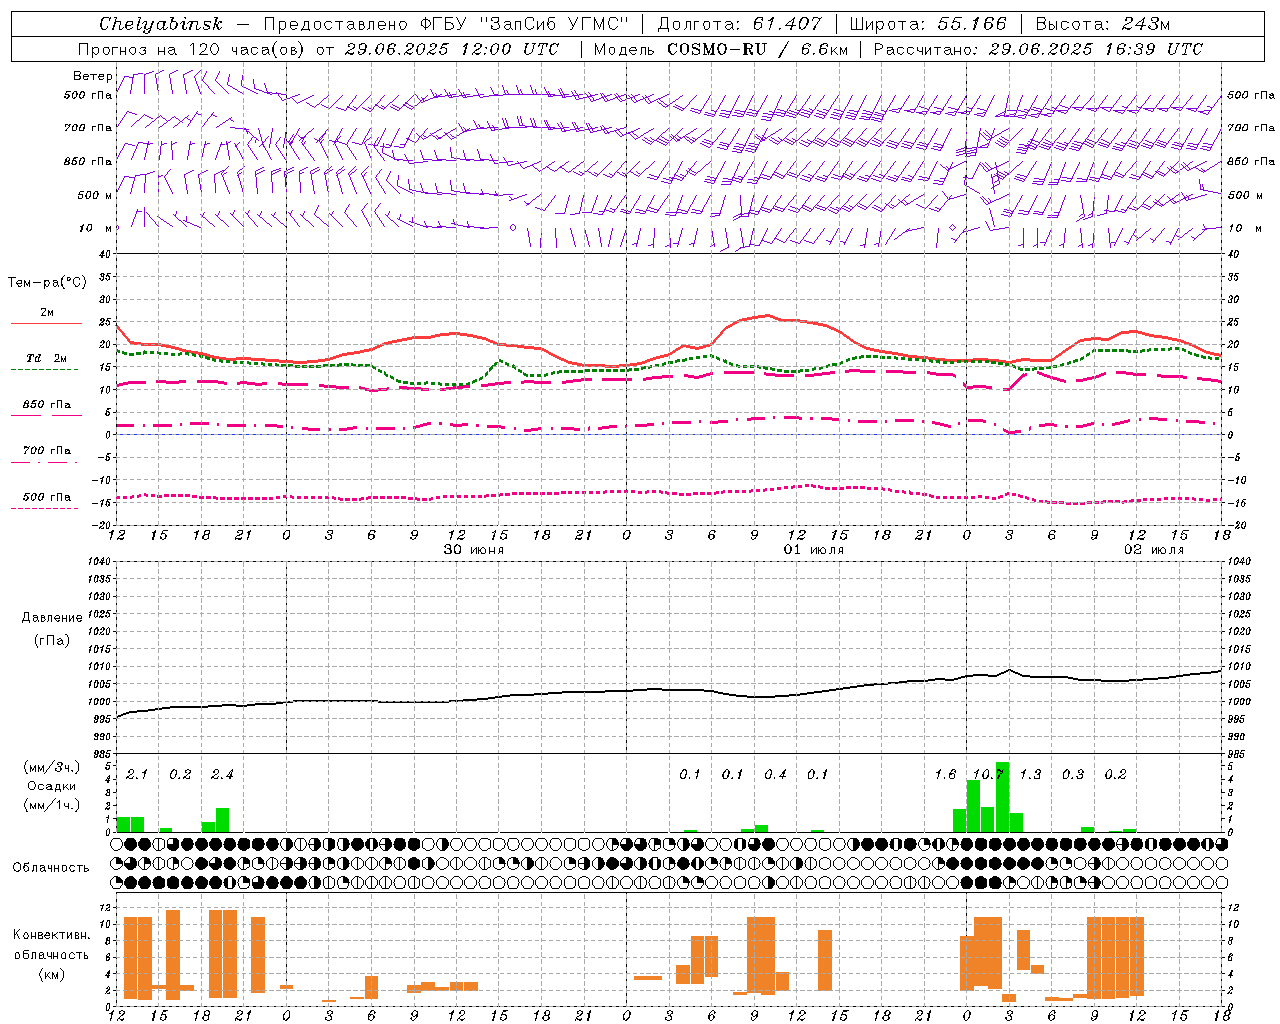The width and height of the screenshot is (1280, 1024).
Task: Click the (мм/3ч.) precipitation unit label
Action: (x=52, y=768)
